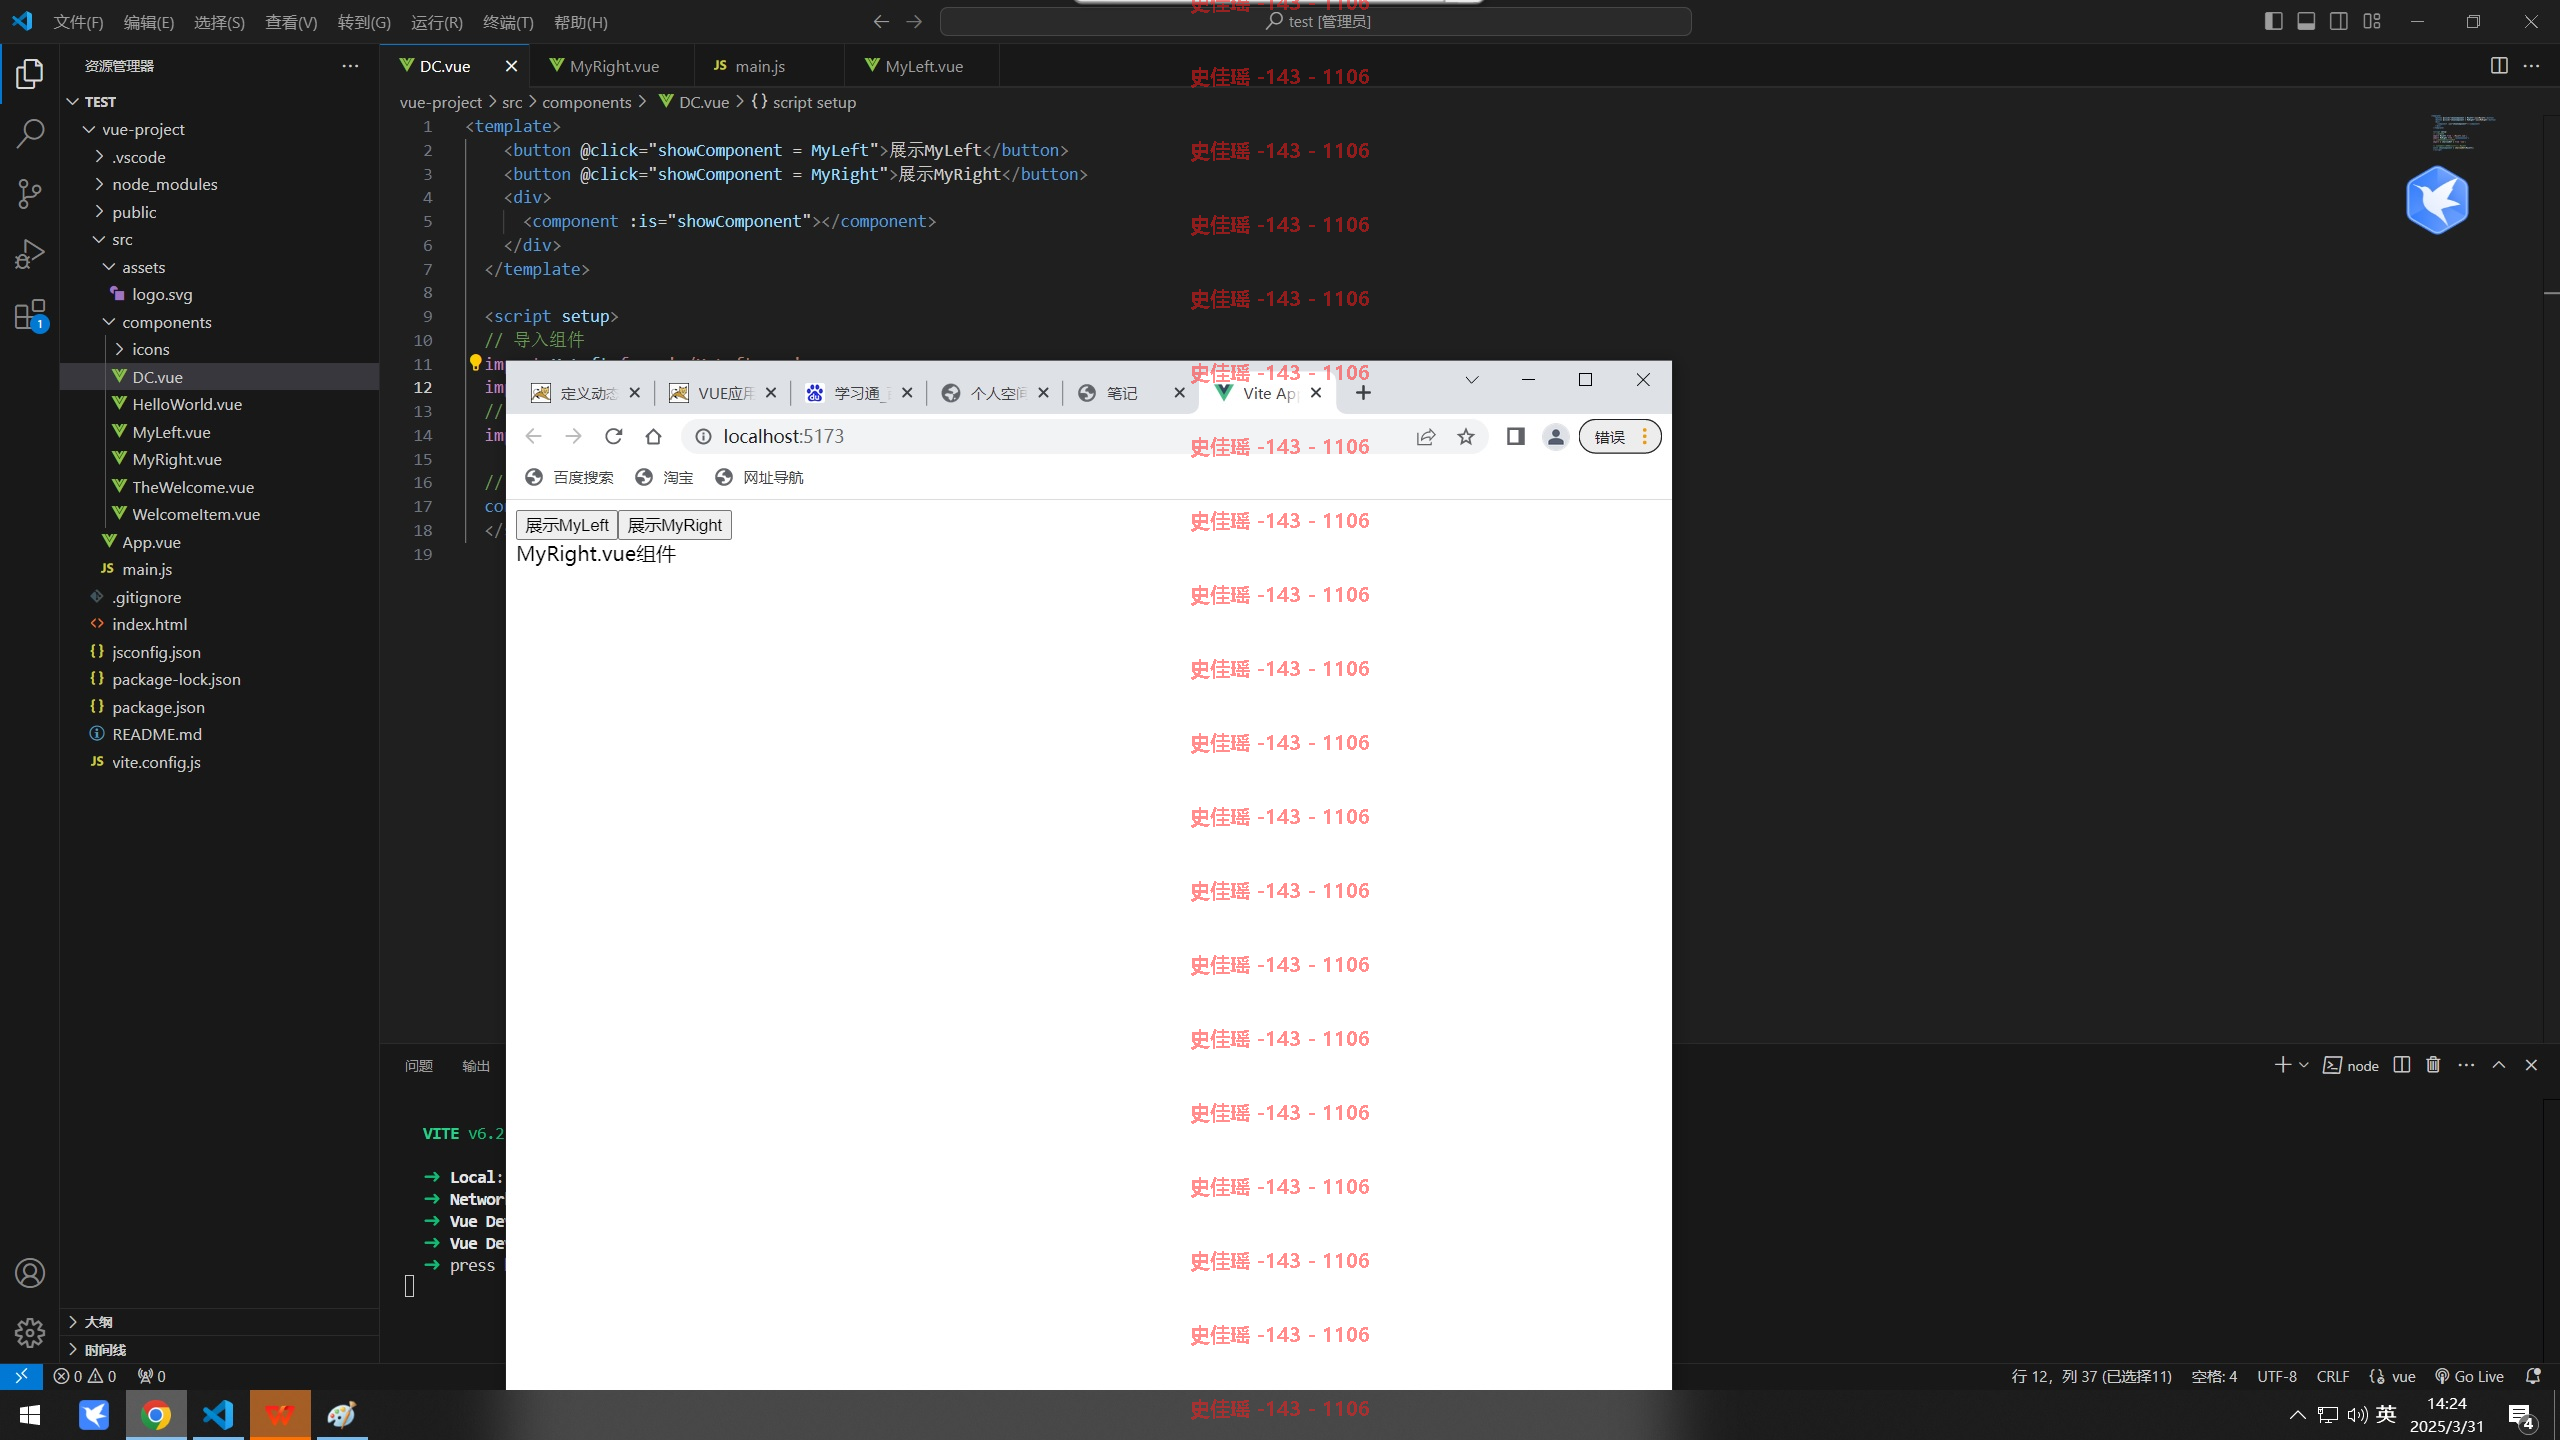Screen dimensions: 2560x1440
Task: Click the split editor right icon
Action: (2499, 66)
